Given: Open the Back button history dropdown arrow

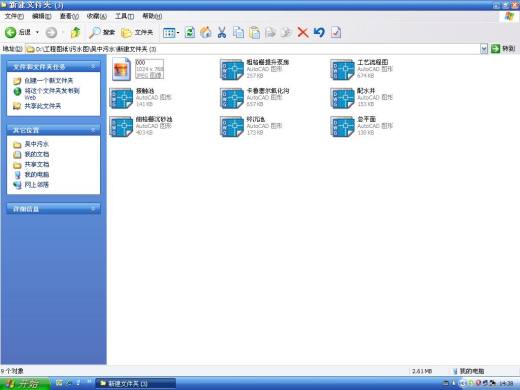Looking at the screenshot, I should [x=37, y=32].
